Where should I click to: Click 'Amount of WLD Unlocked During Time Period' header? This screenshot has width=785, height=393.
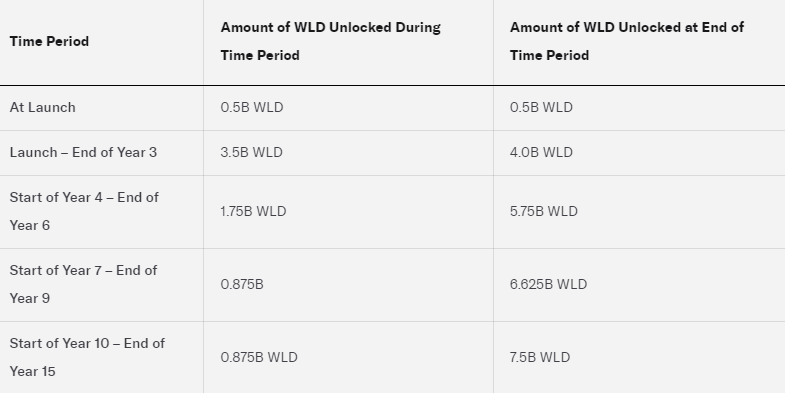pos(330,41)
